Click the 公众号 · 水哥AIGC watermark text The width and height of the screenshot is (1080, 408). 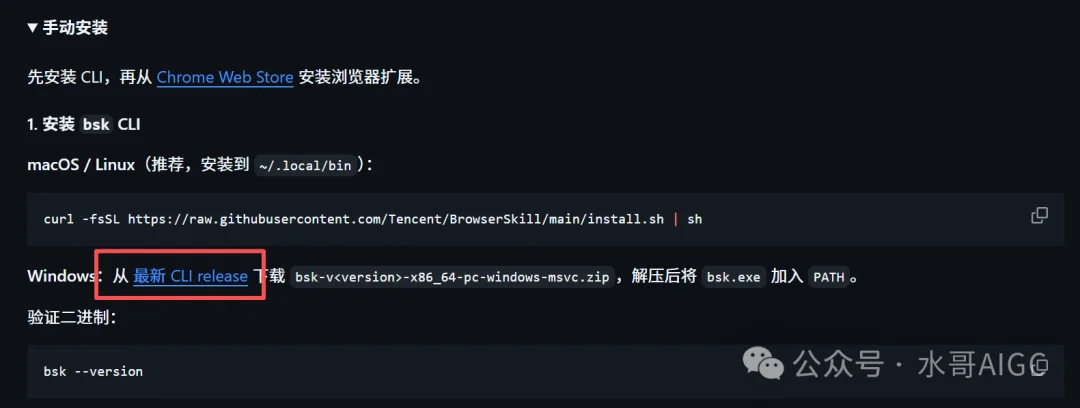(922, 363)
